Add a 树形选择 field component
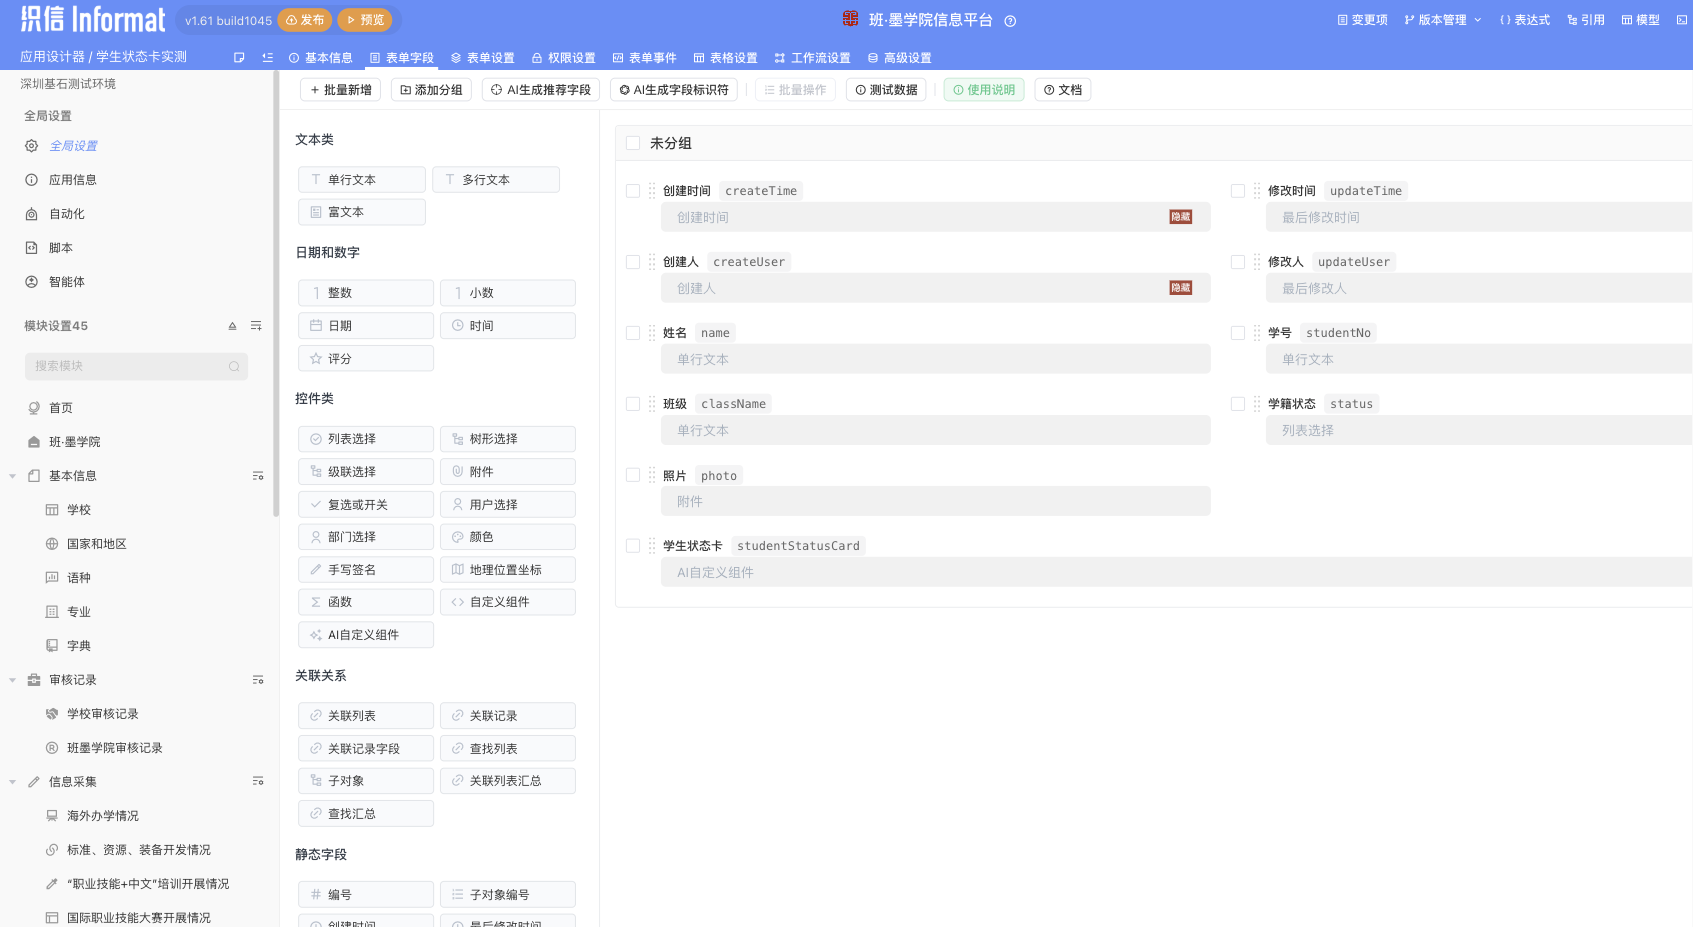The width and height of the screenshot is (1693, 927). 508,439
